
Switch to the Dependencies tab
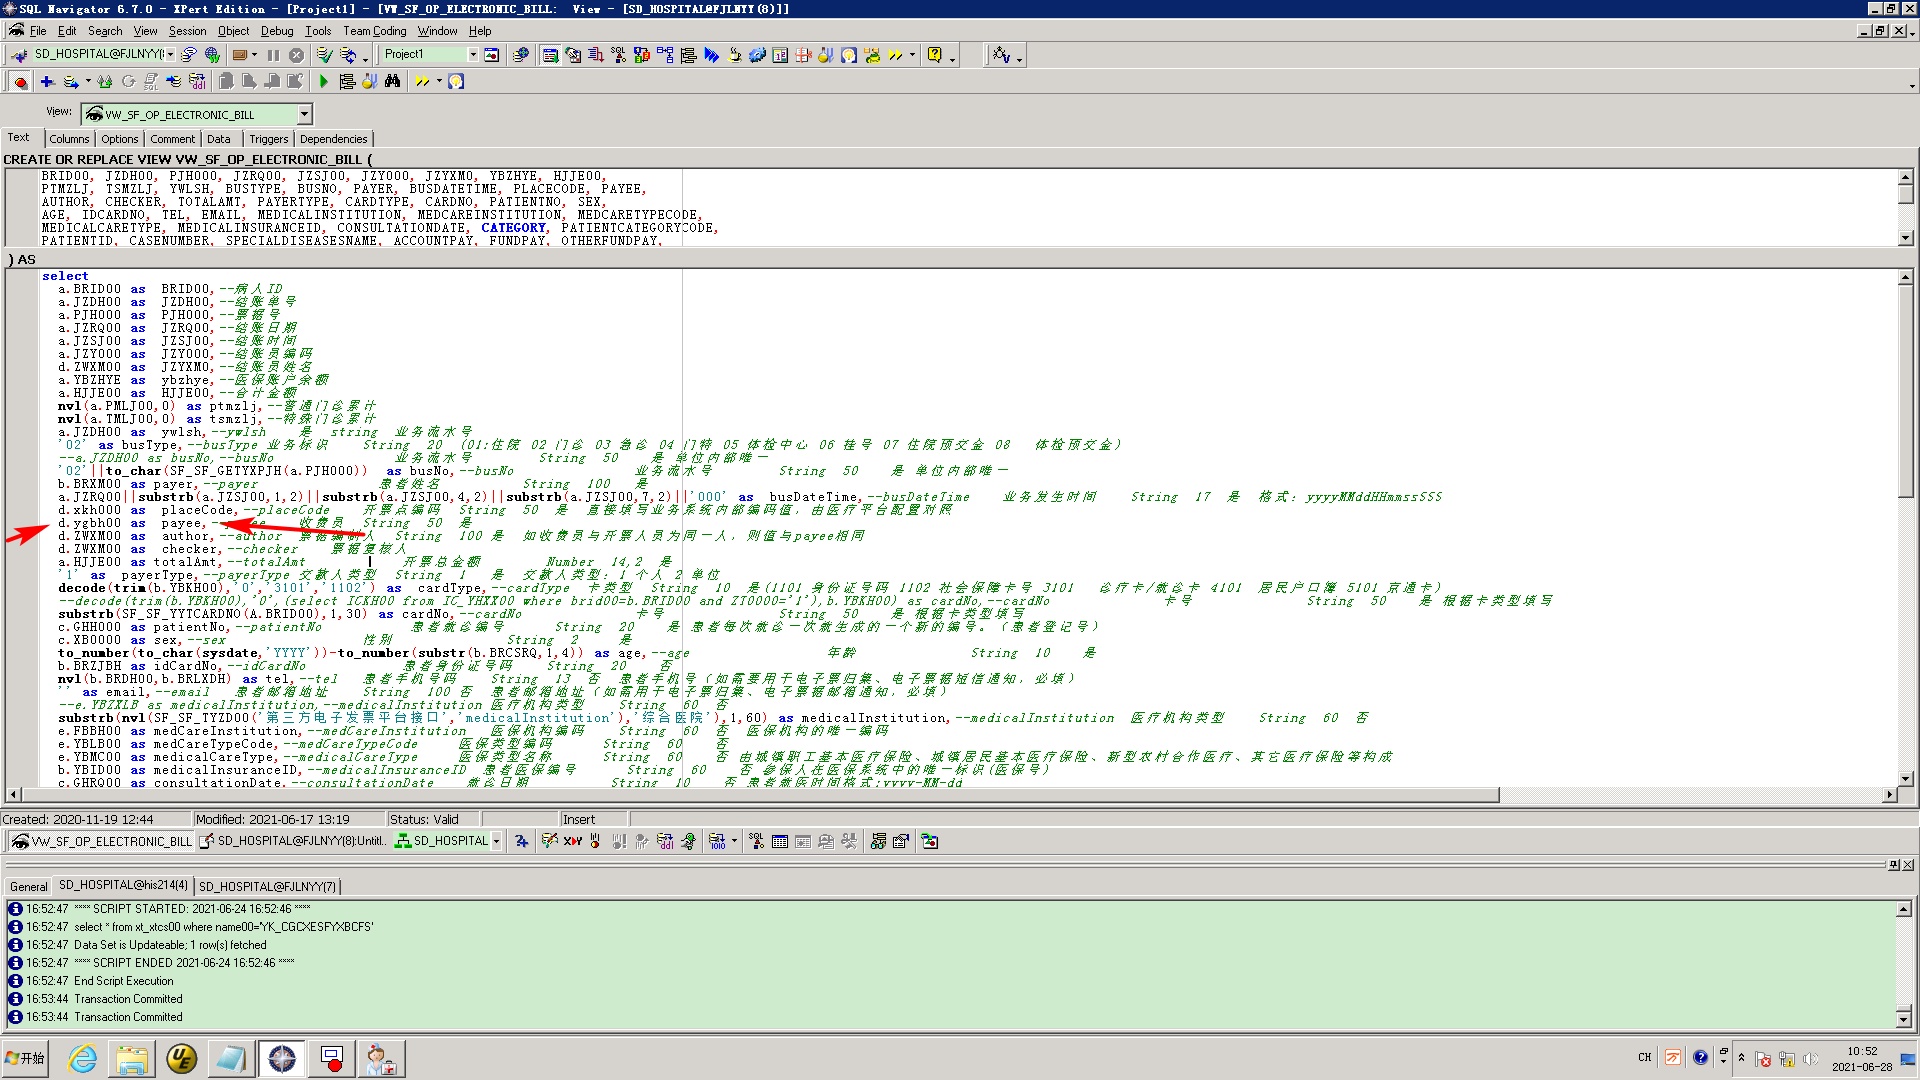[x=333, y=139]
